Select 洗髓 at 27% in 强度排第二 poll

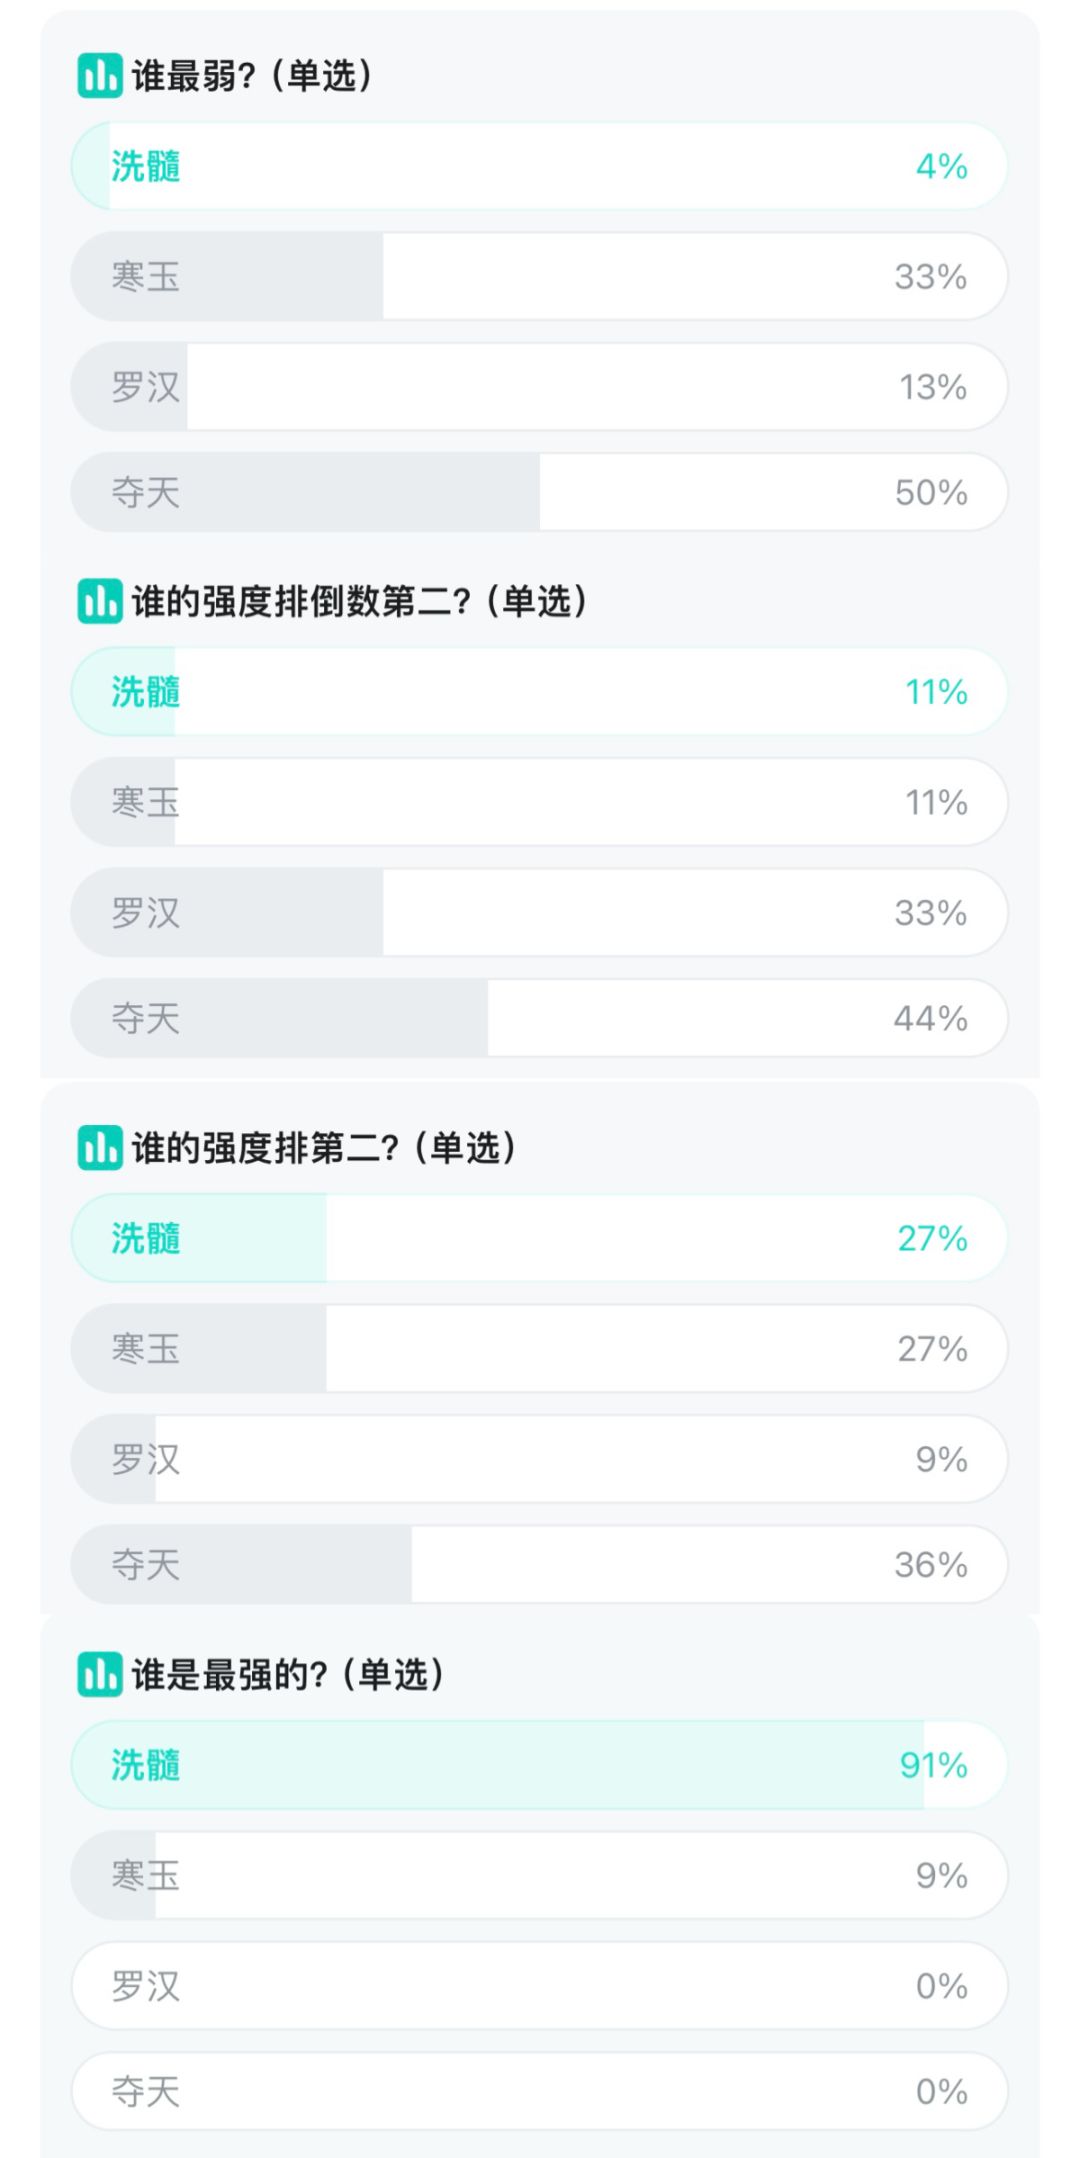click(539, 1238)
